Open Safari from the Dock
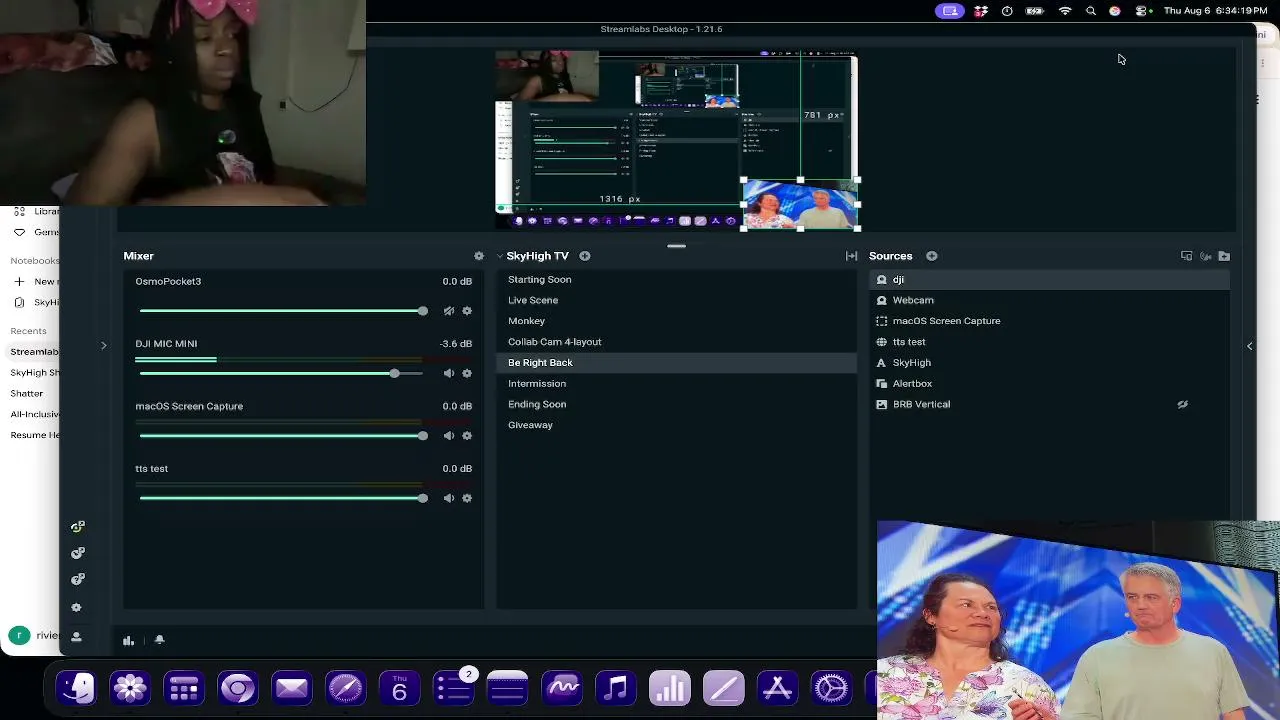 point(346,689)
